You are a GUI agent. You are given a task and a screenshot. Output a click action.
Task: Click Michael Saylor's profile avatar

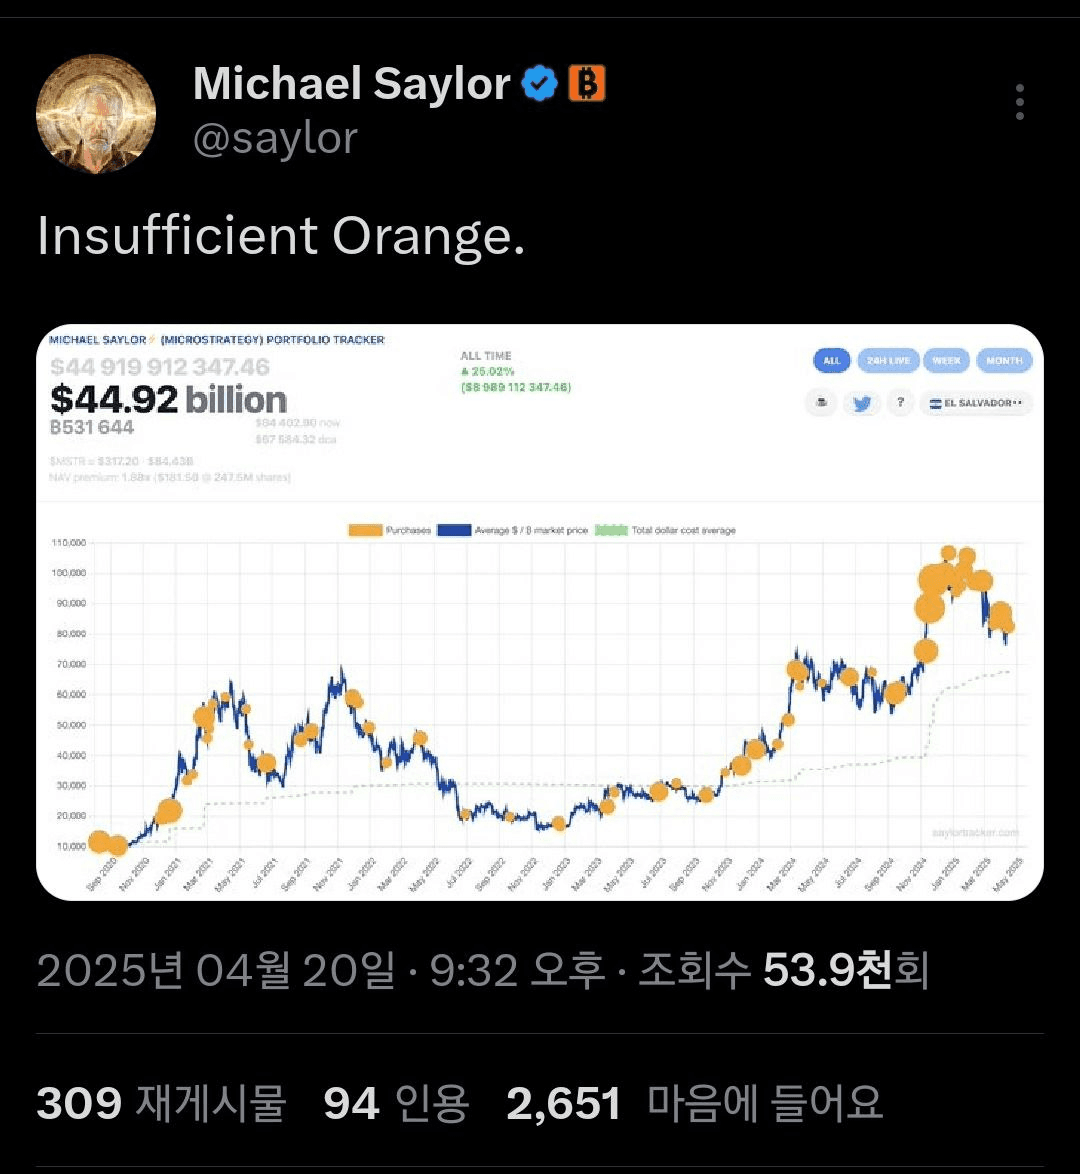[96, 114]
